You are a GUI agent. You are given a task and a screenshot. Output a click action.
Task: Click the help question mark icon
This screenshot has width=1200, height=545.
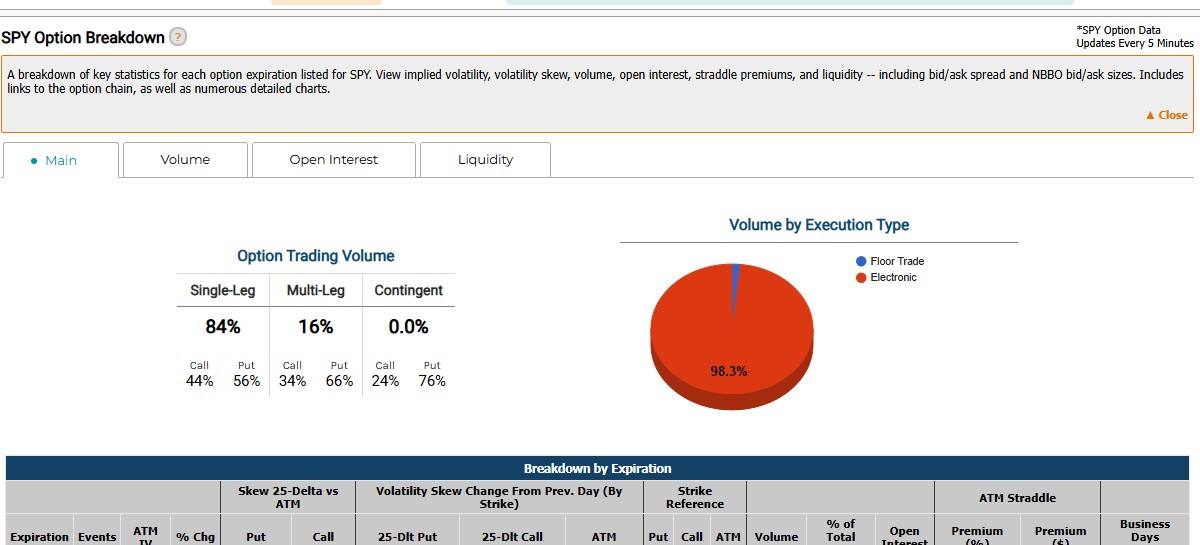(178, 37)
